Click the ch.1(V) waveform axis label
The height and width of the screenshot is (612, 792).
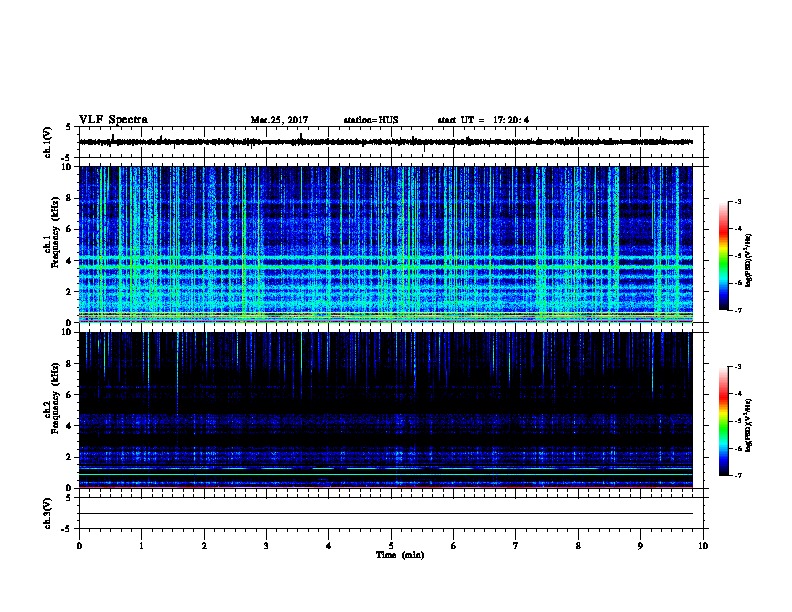point(47,142)
